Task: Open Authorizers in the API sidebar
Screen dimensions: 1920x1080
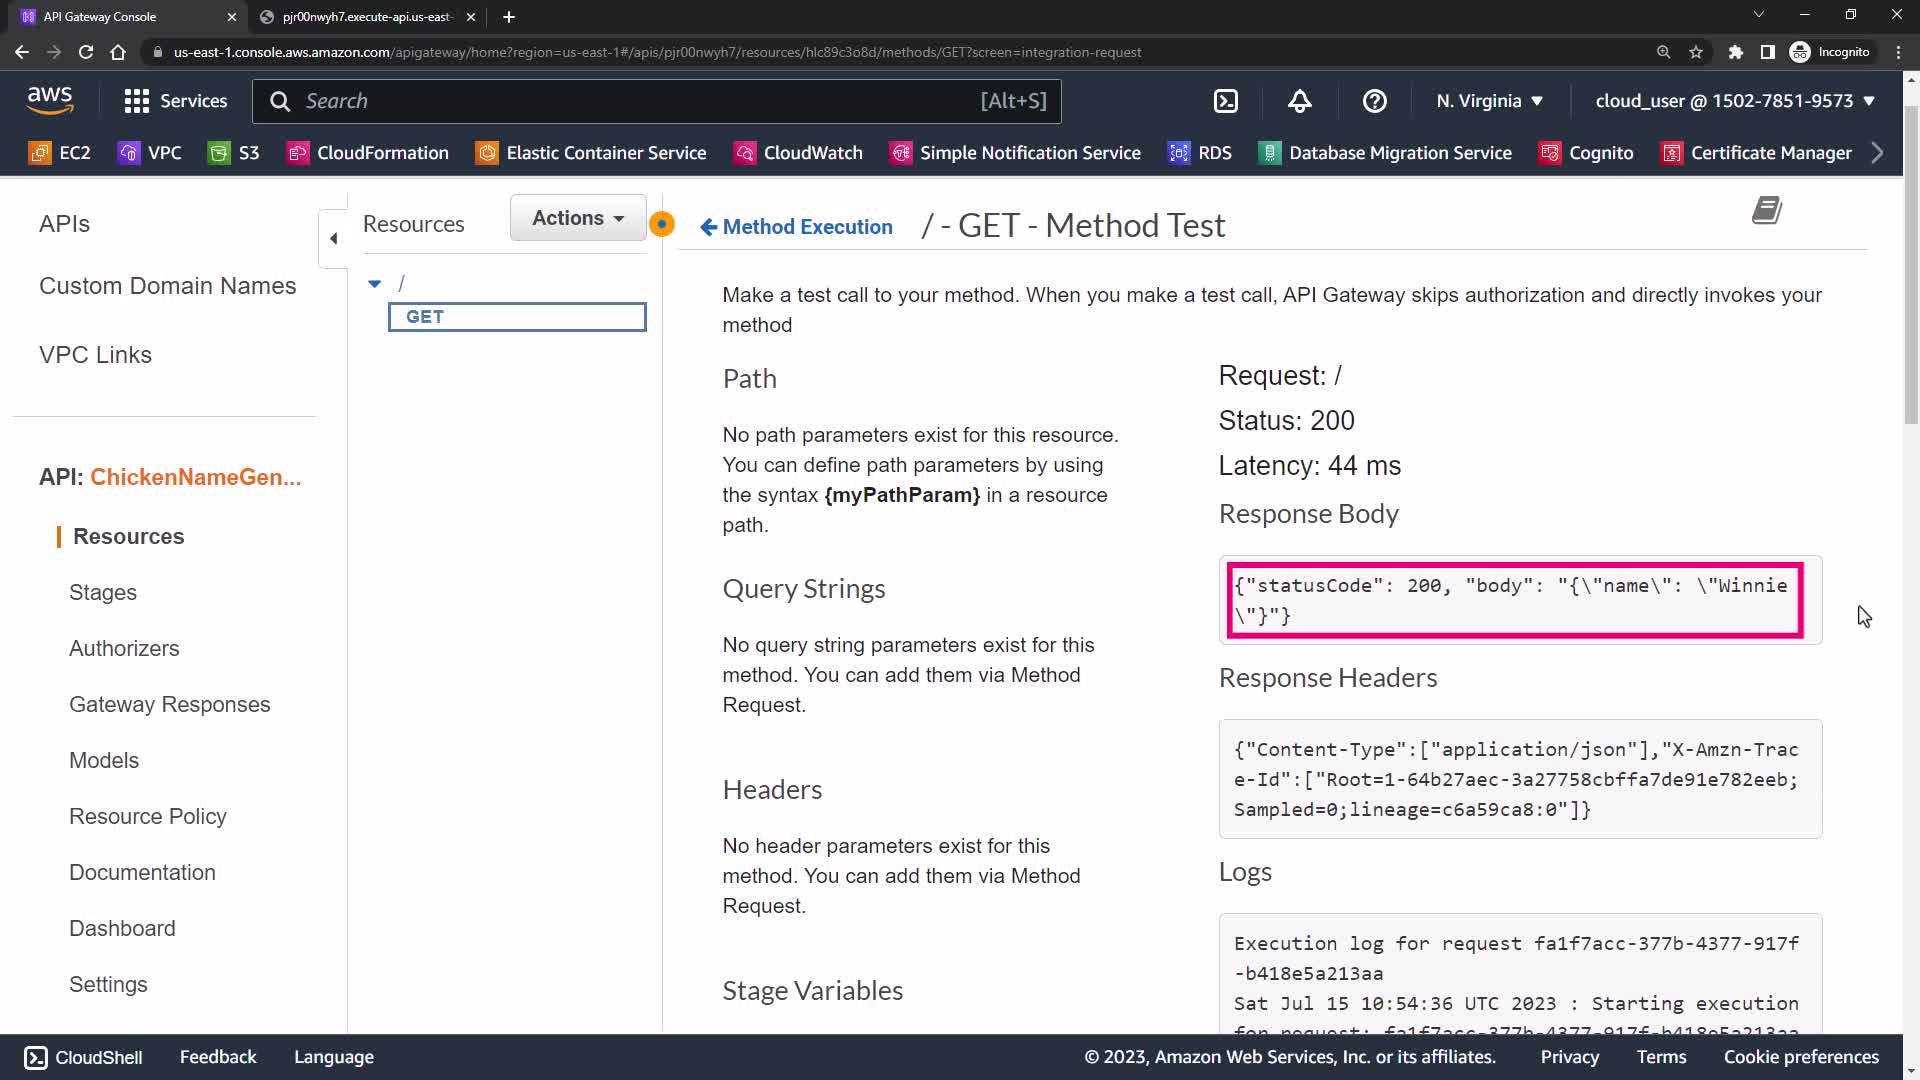Action: click(x=124, y=648)
